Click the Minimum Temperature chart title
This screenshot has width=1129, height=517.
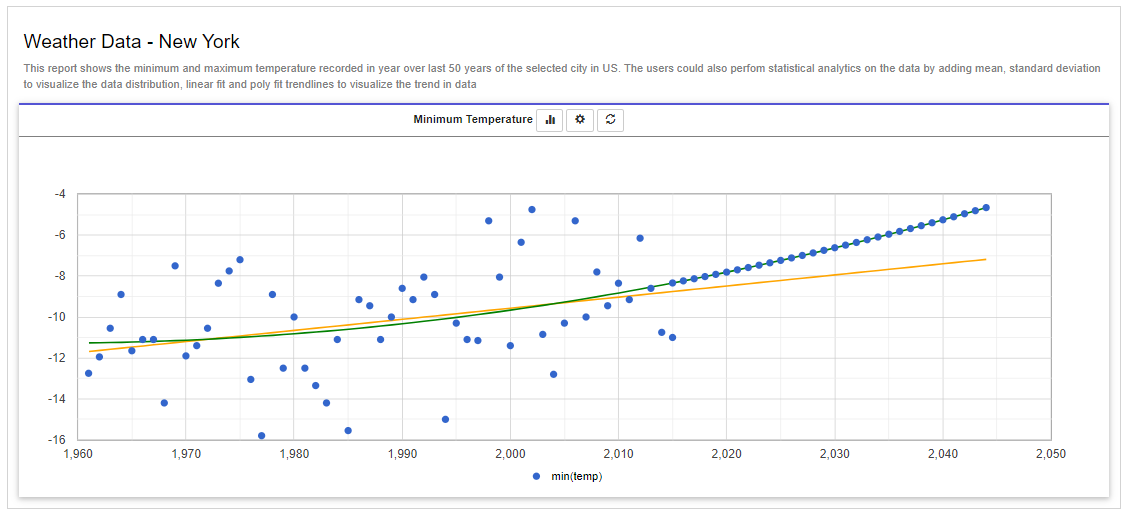pyautogui.click(x=473, y=120)
